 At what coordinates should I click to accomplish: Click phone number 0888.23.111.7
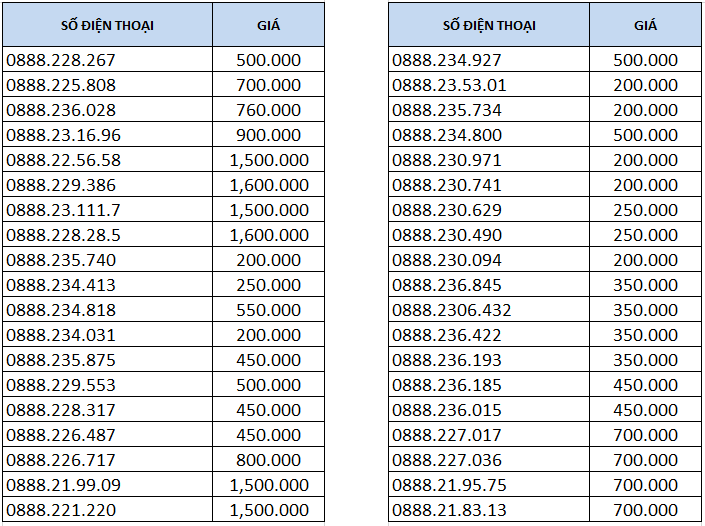point(63,210)
